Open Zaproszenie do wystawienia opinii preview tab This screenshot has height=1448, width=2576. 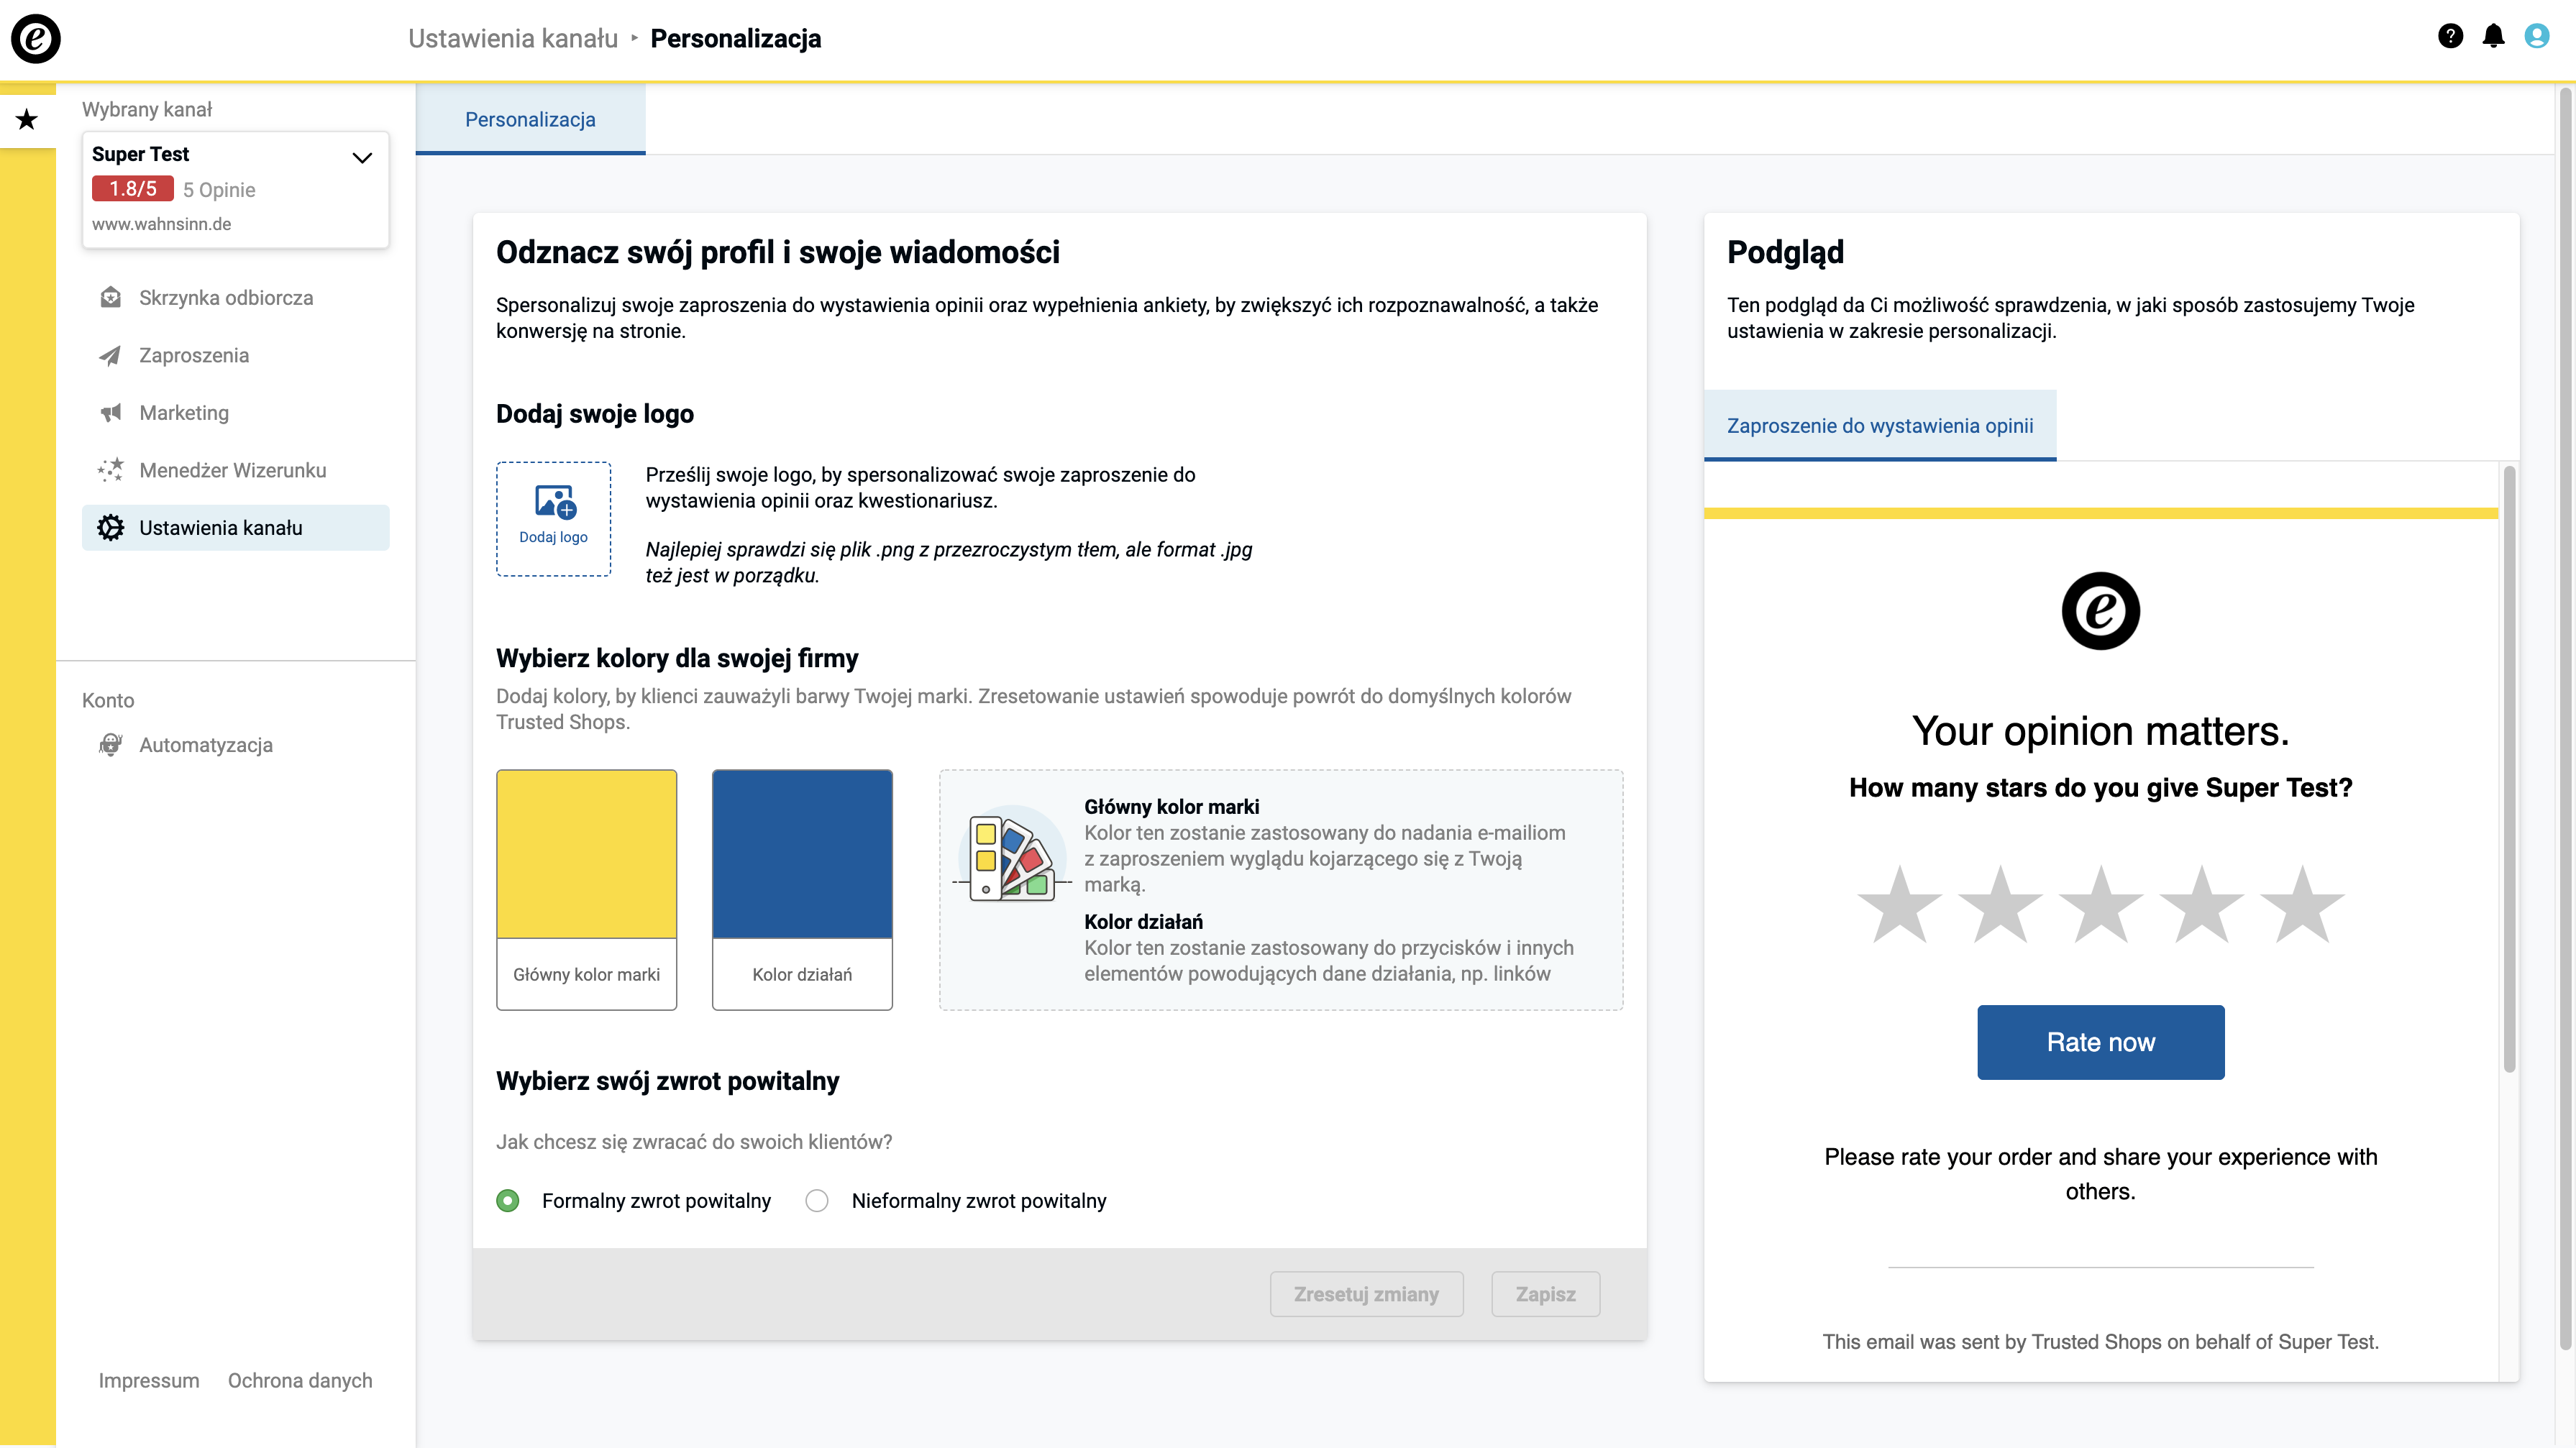(1880, 425)
